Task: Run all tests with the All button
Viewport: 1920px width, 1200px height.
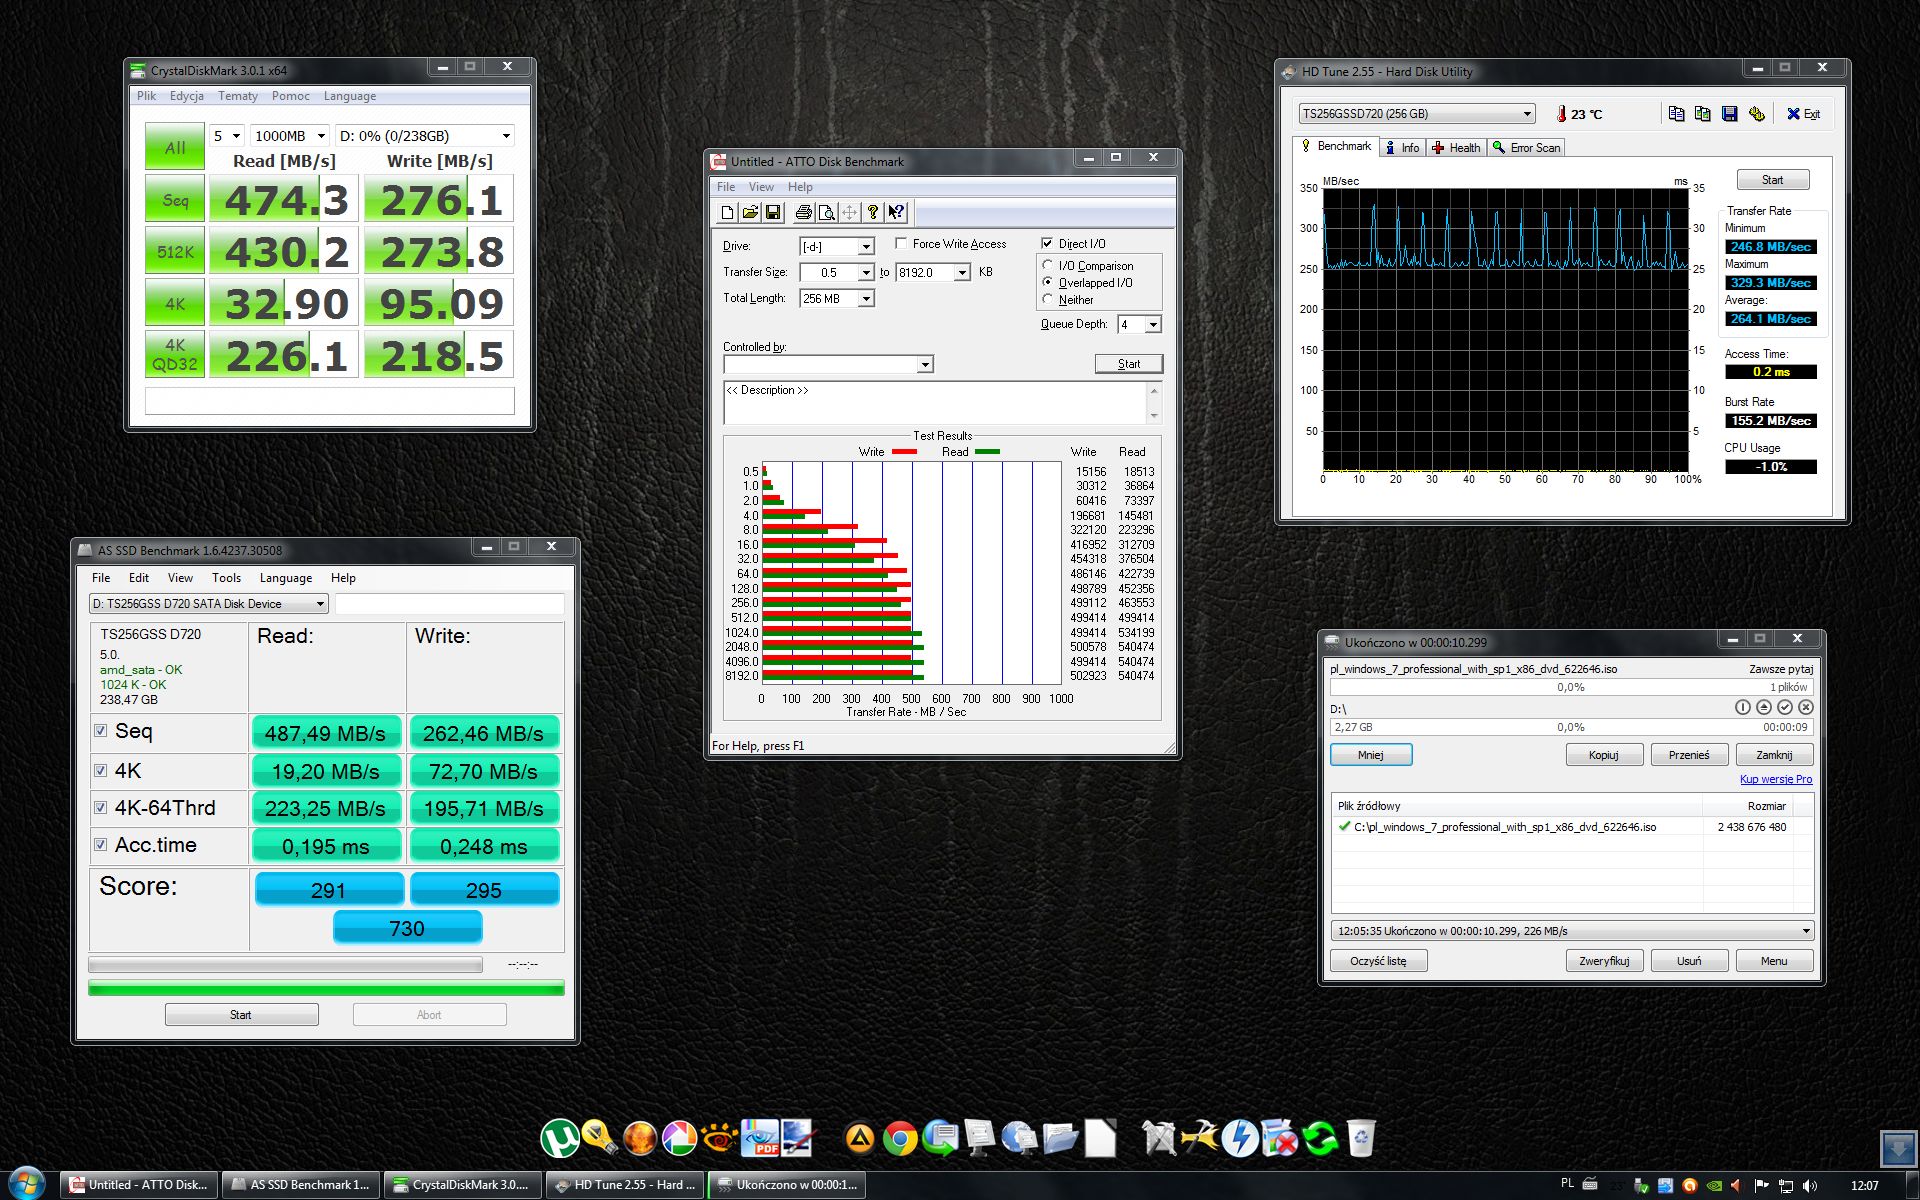Action: (175, 147)
